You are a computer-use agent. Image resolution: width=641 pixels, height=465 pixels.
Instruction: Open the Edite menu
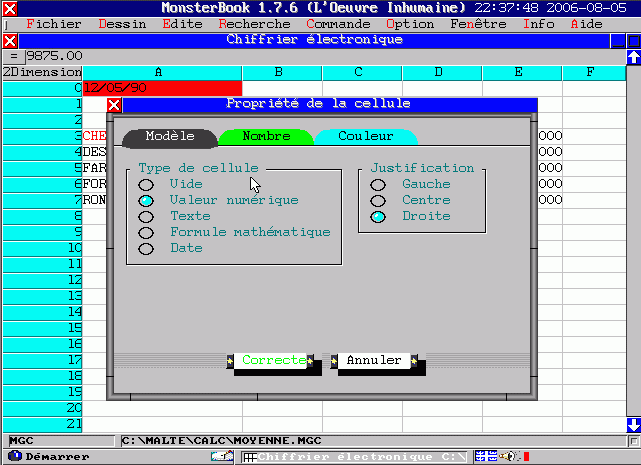[x=182, y=24]
